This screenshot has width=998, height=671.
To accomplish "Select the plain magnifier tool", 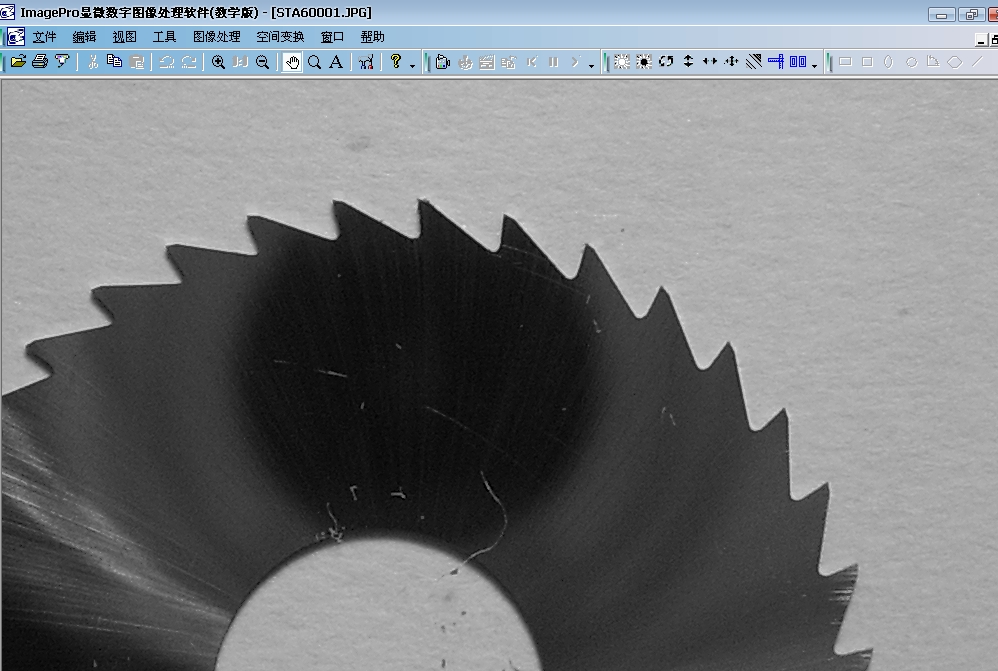I will 314,62.
